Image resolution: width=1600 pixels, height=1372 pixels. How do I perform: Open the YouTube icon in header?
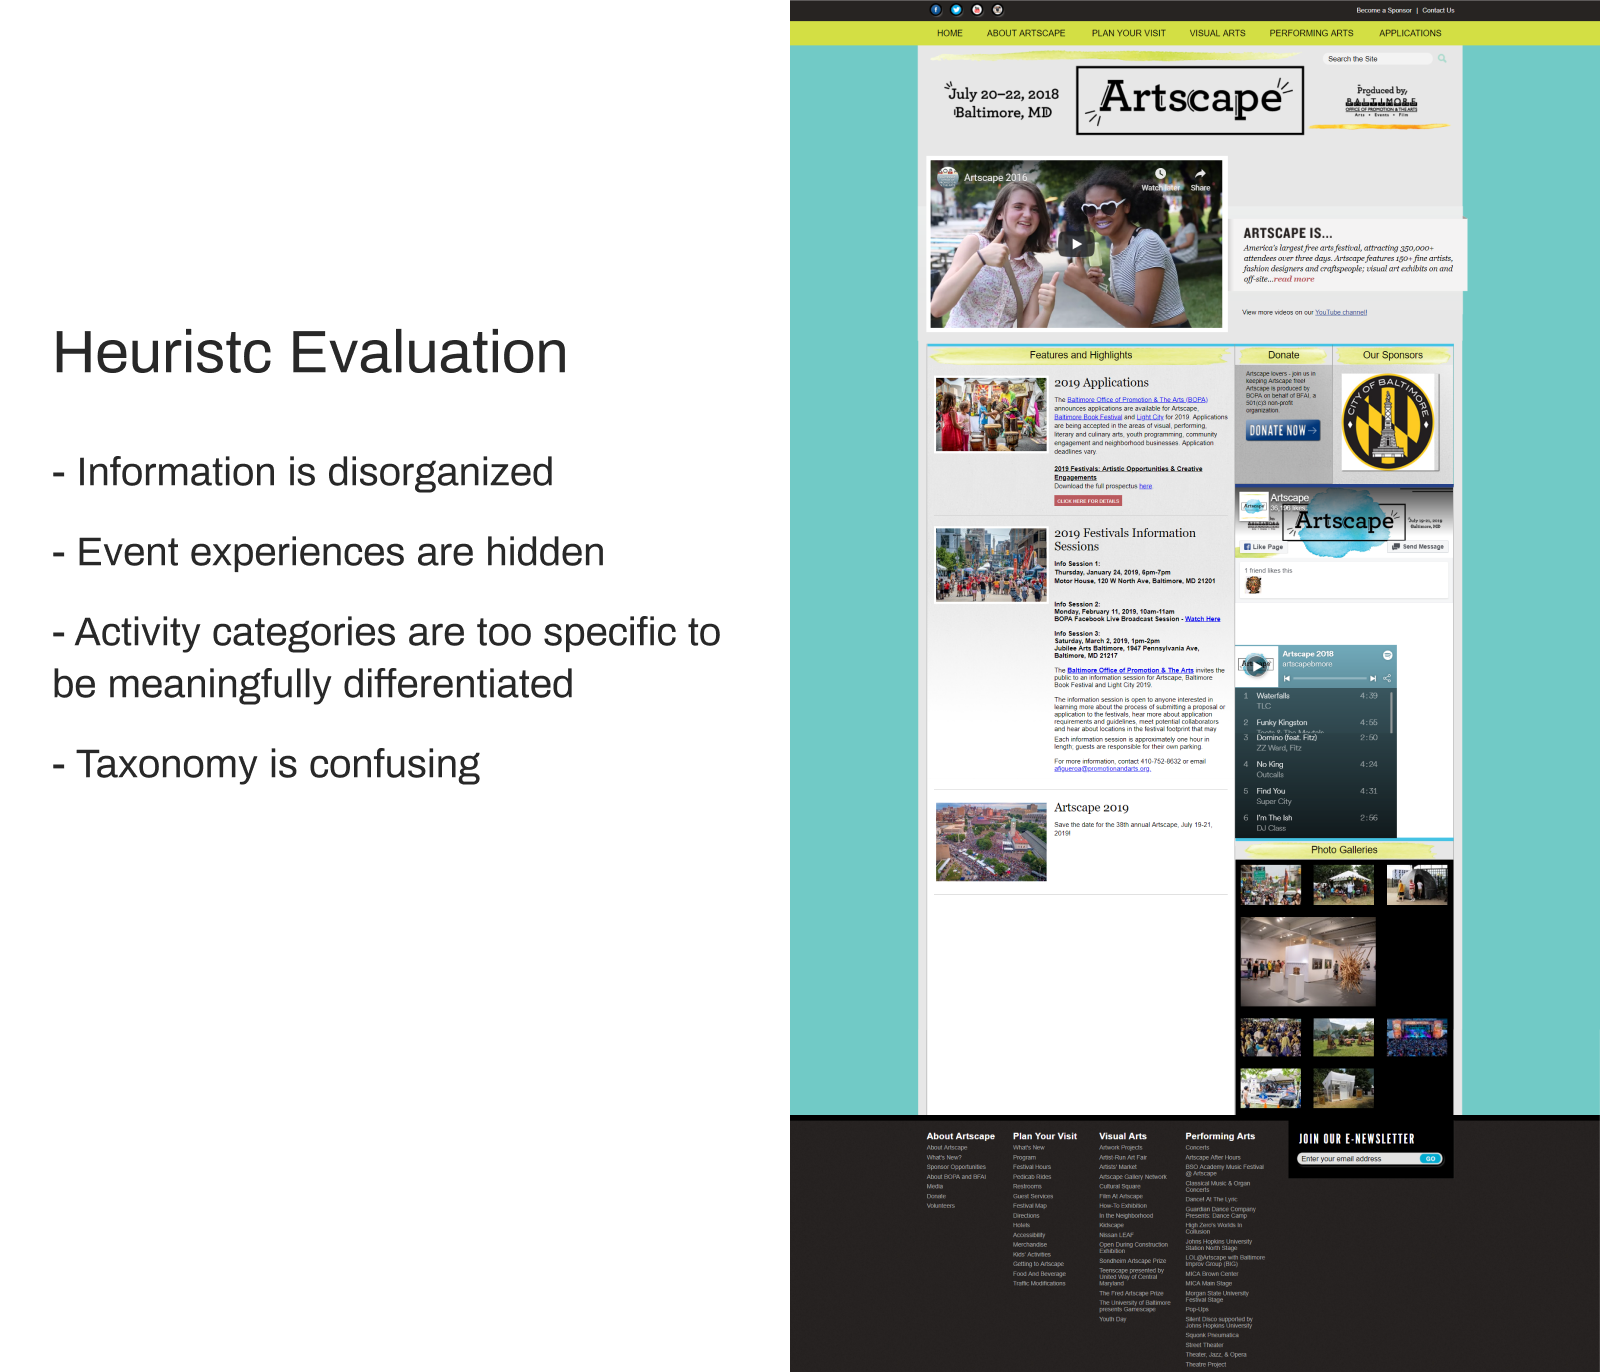click(x=977, y=10)
